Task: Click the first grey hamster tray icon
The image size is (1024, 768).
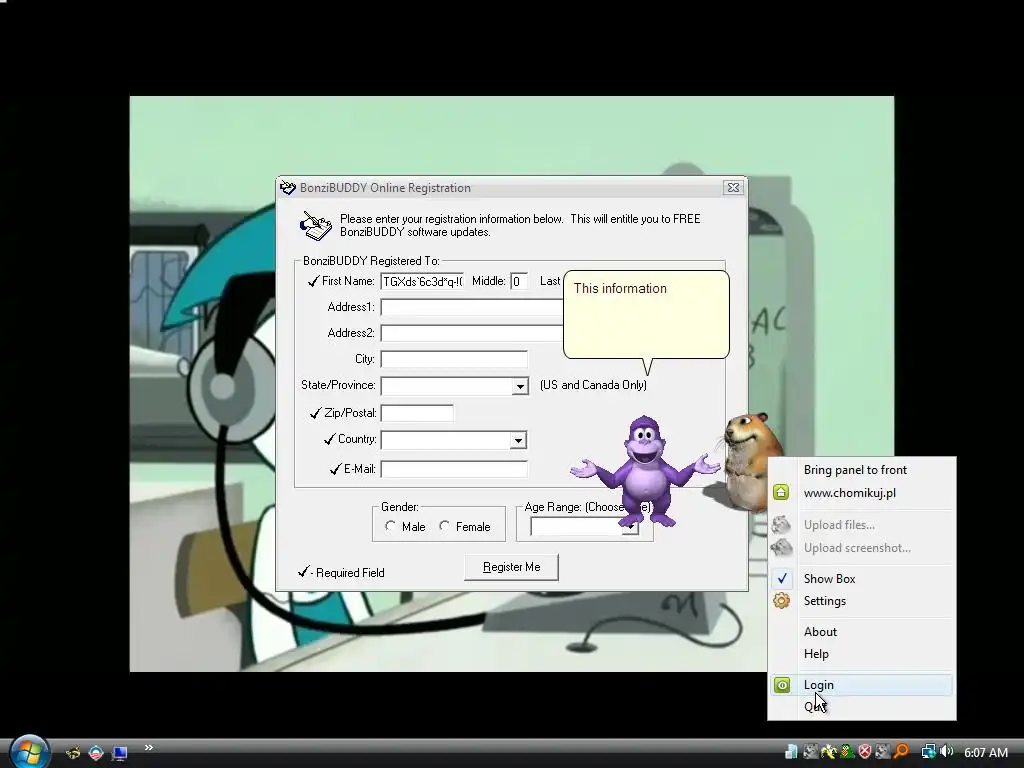Action: pos(810,752)
